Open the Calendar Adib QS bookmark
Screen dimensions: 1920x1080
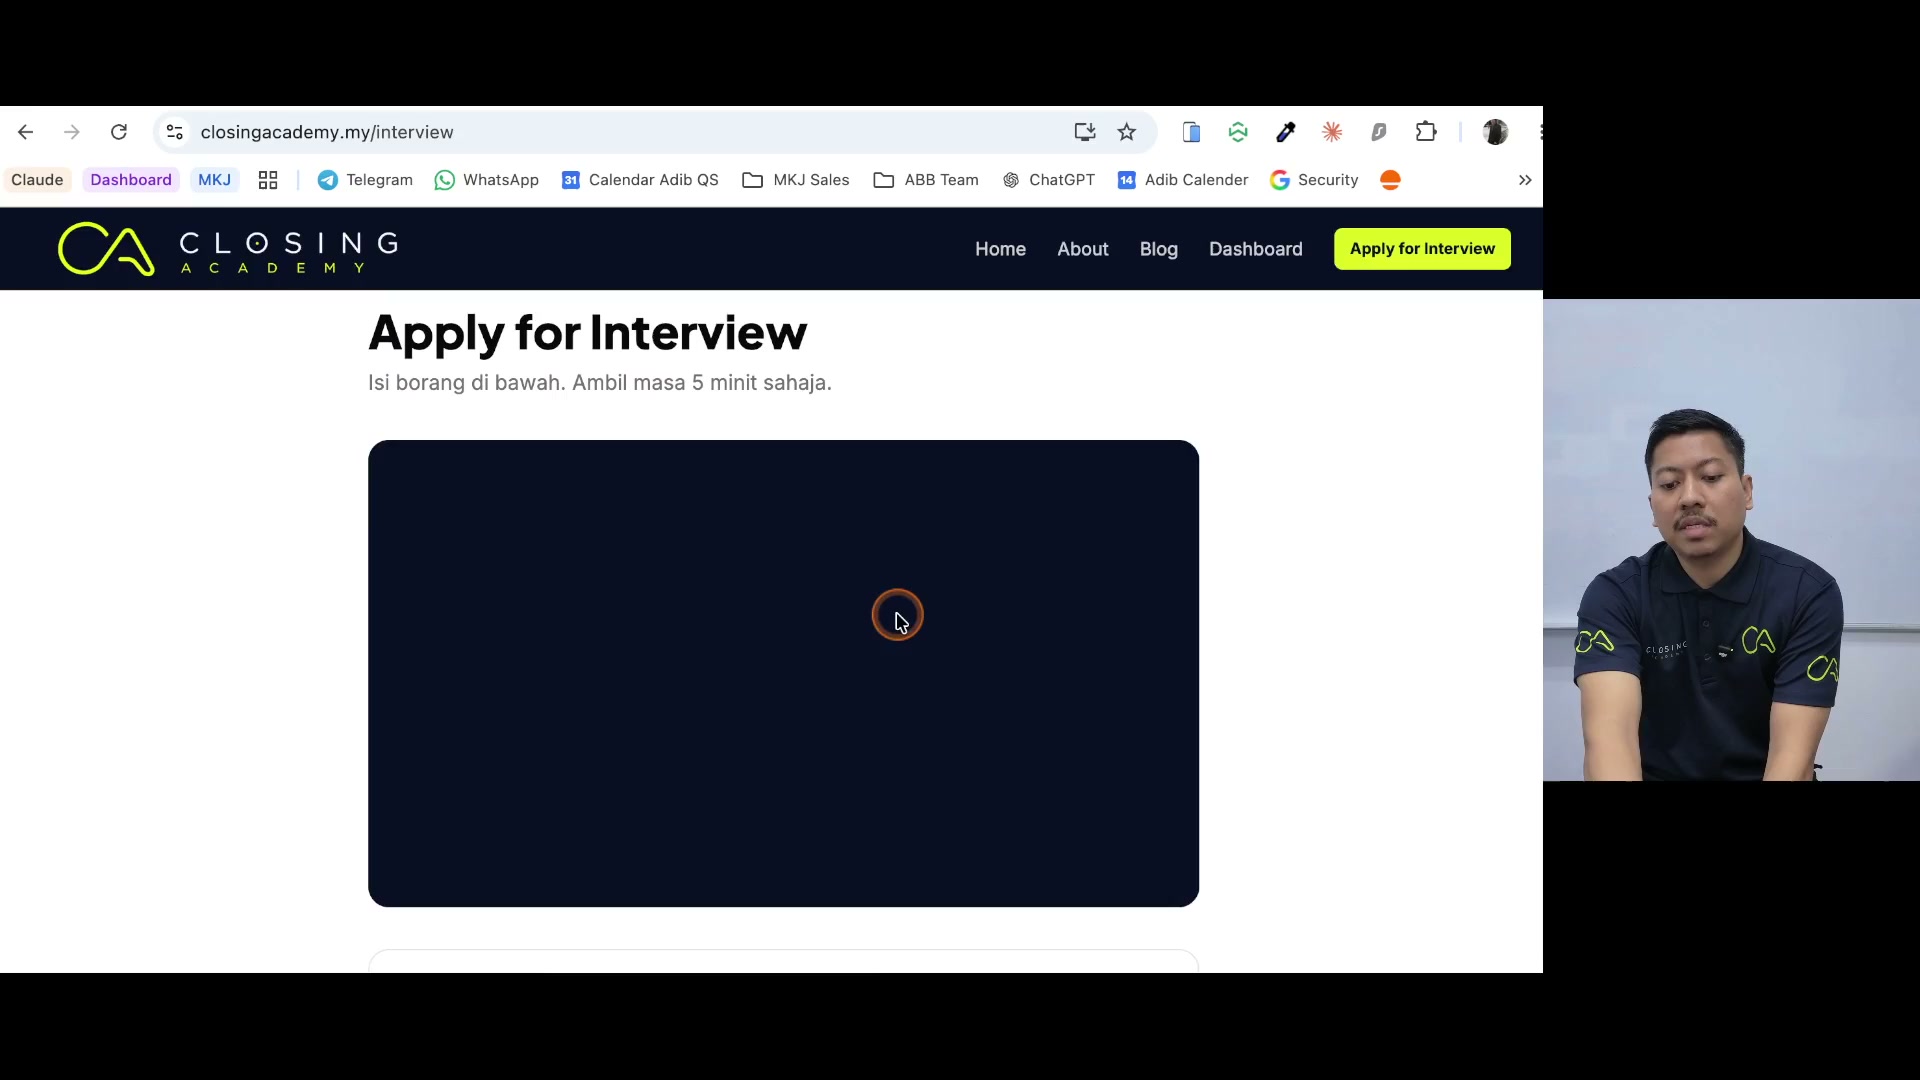pyautogui.click(x=640, y=180)
